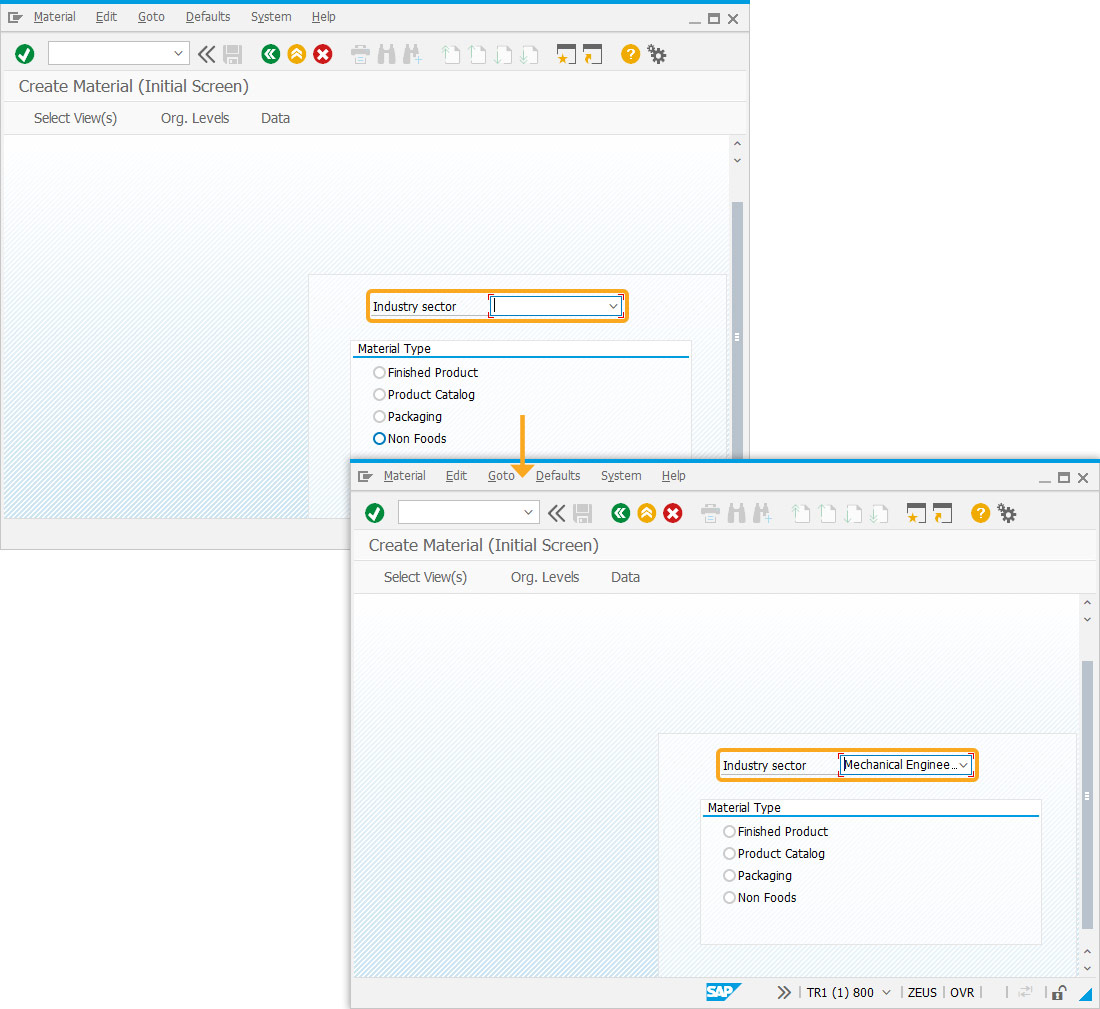Click Org. Levels button in back window
The width and height of the screenshot is (1100, 1009).
click(195, 118)
